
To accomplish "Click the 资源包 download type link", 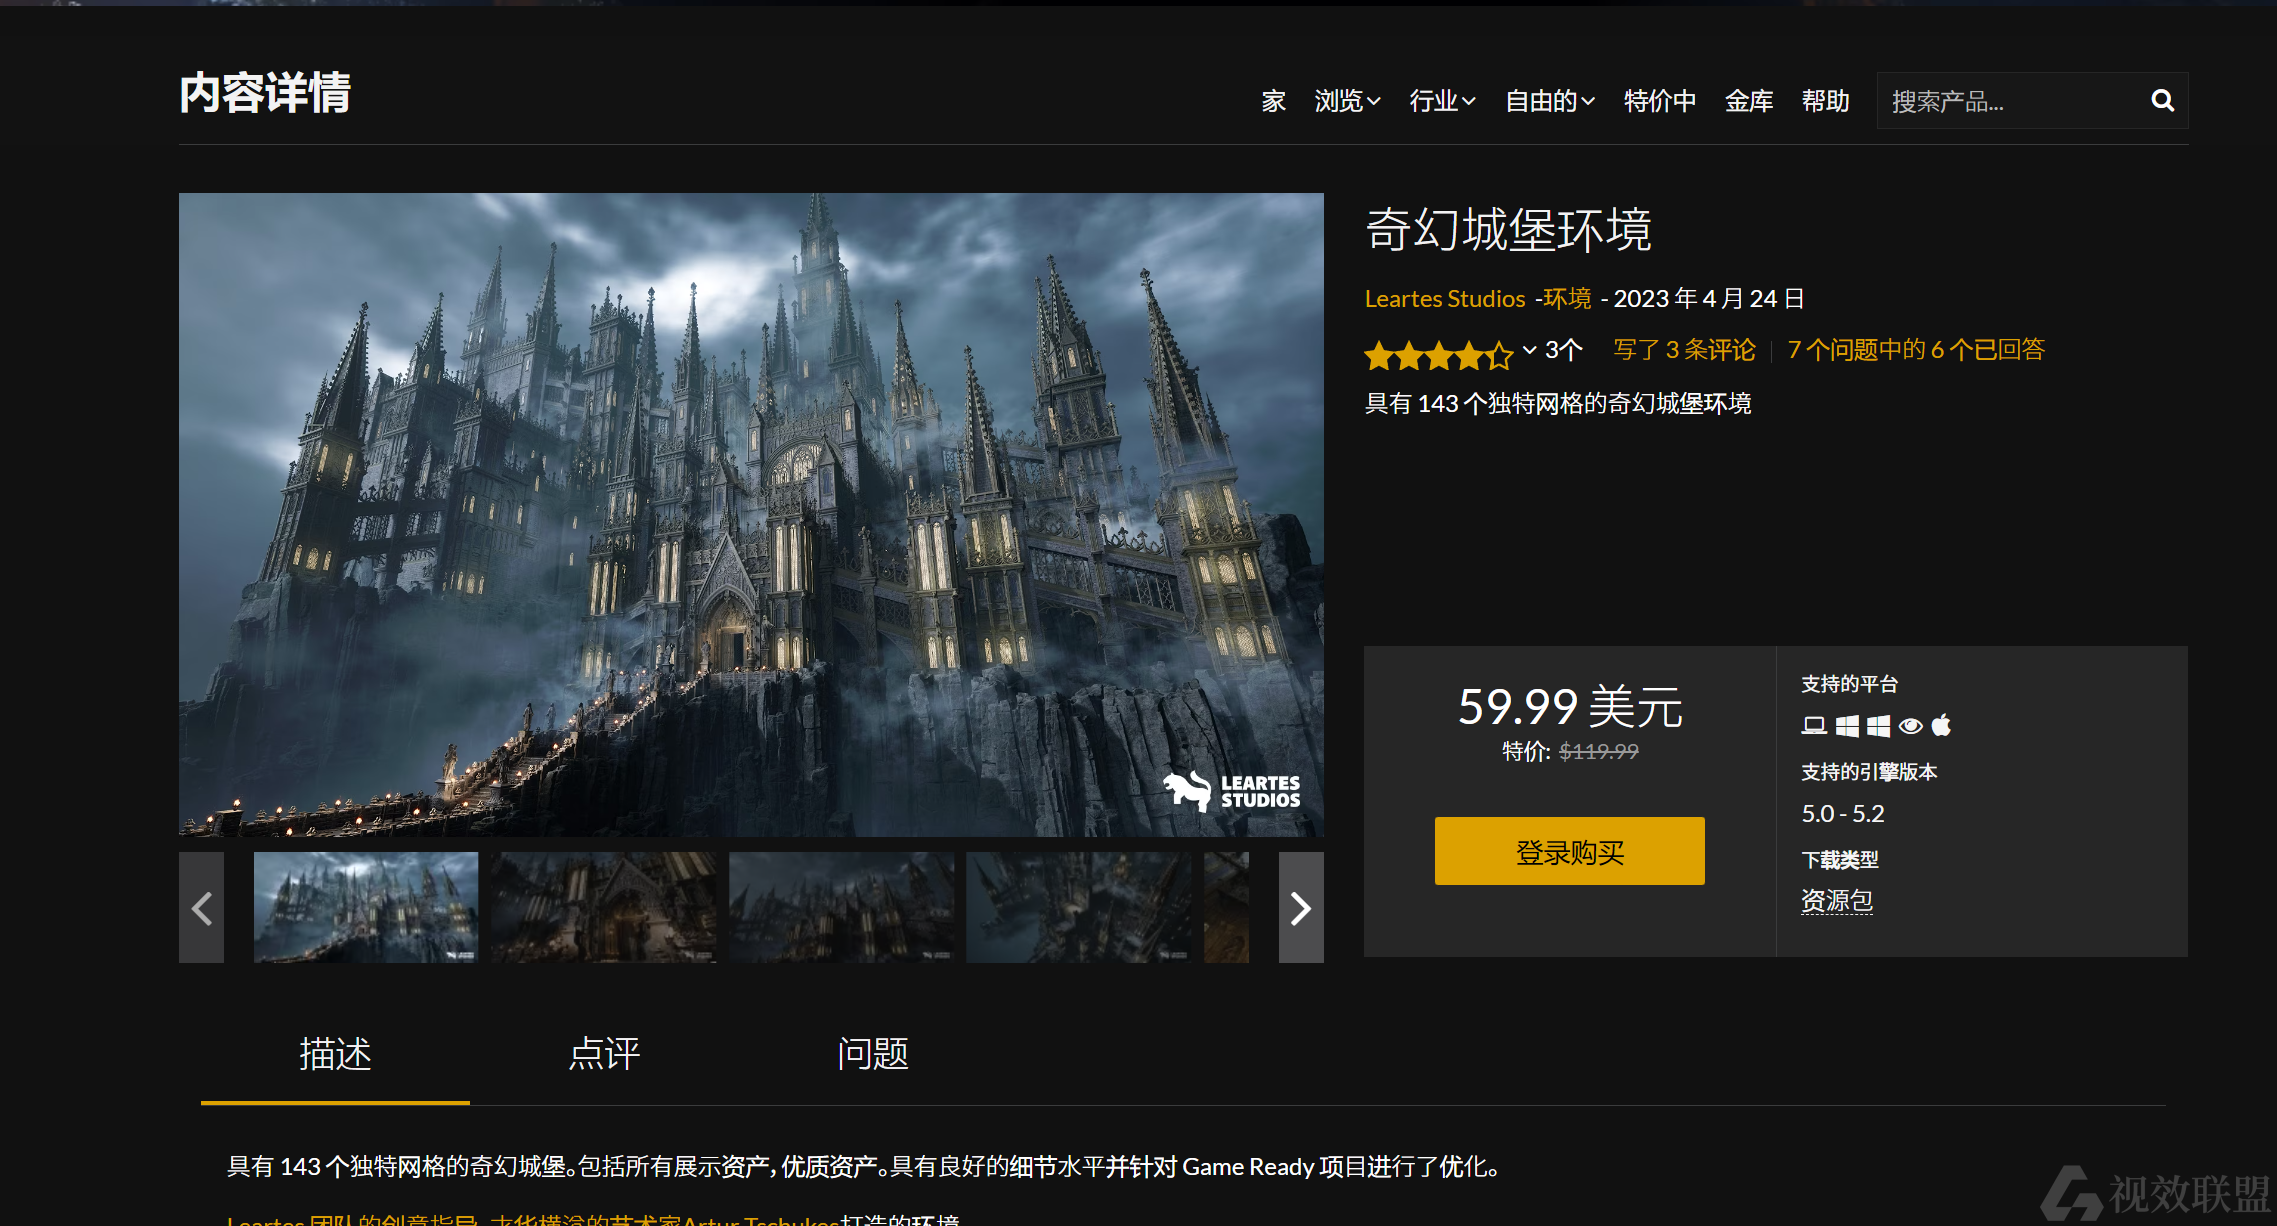I will click(x=1837, y=901).
